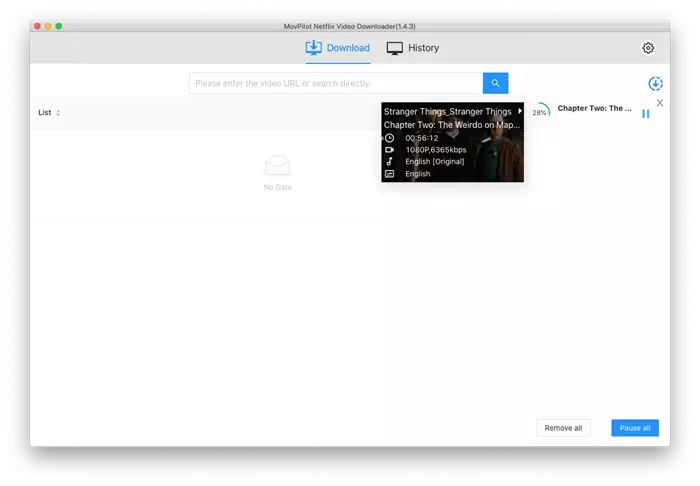700x486 pixels.
Task: Click the clock duration icon in tooltip
Action: (x=389, y=138)
